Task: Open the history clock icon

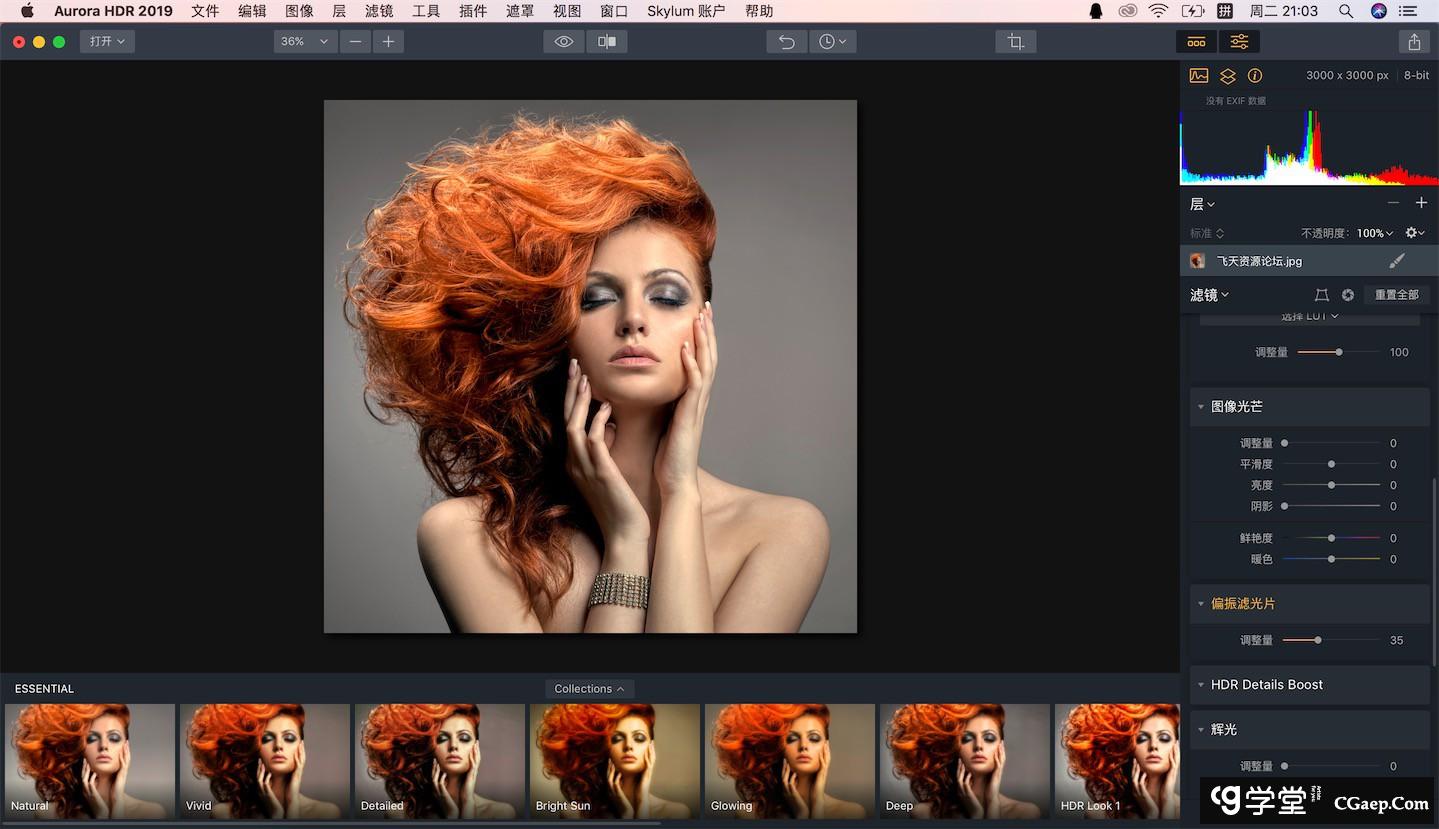Action: 831,42
